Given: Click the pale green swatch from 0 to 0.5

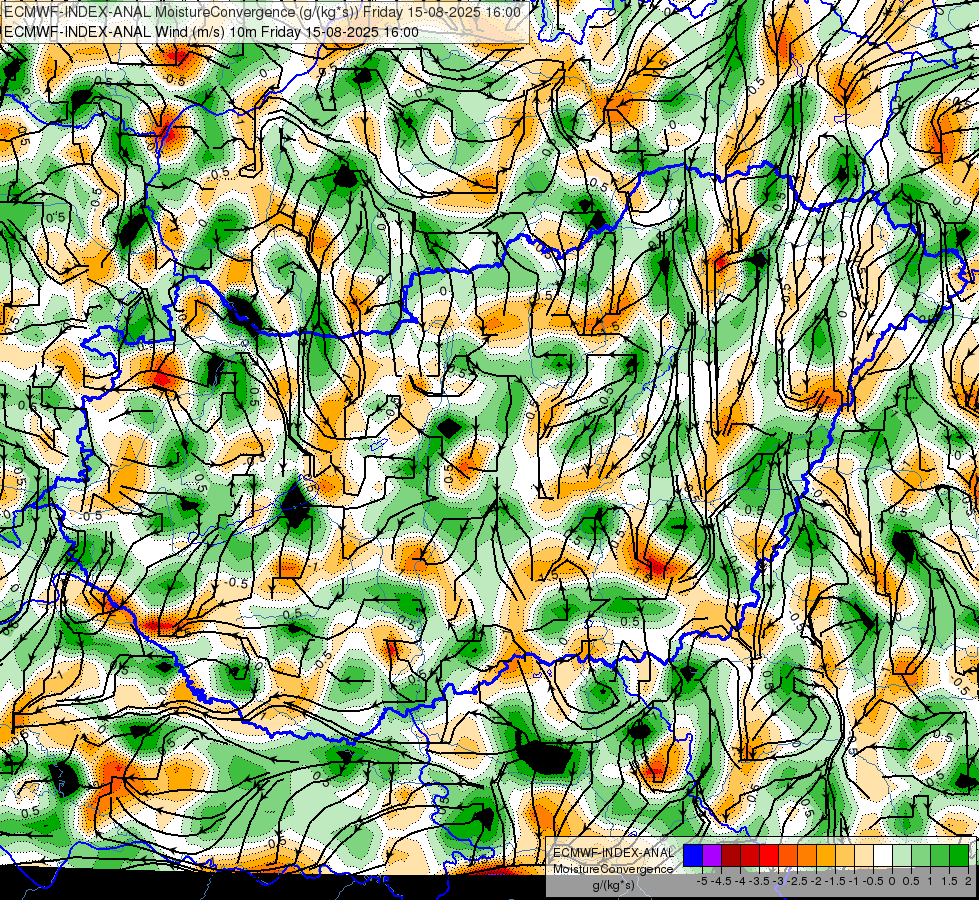Looking at the screenshot, I should point(902,855).
